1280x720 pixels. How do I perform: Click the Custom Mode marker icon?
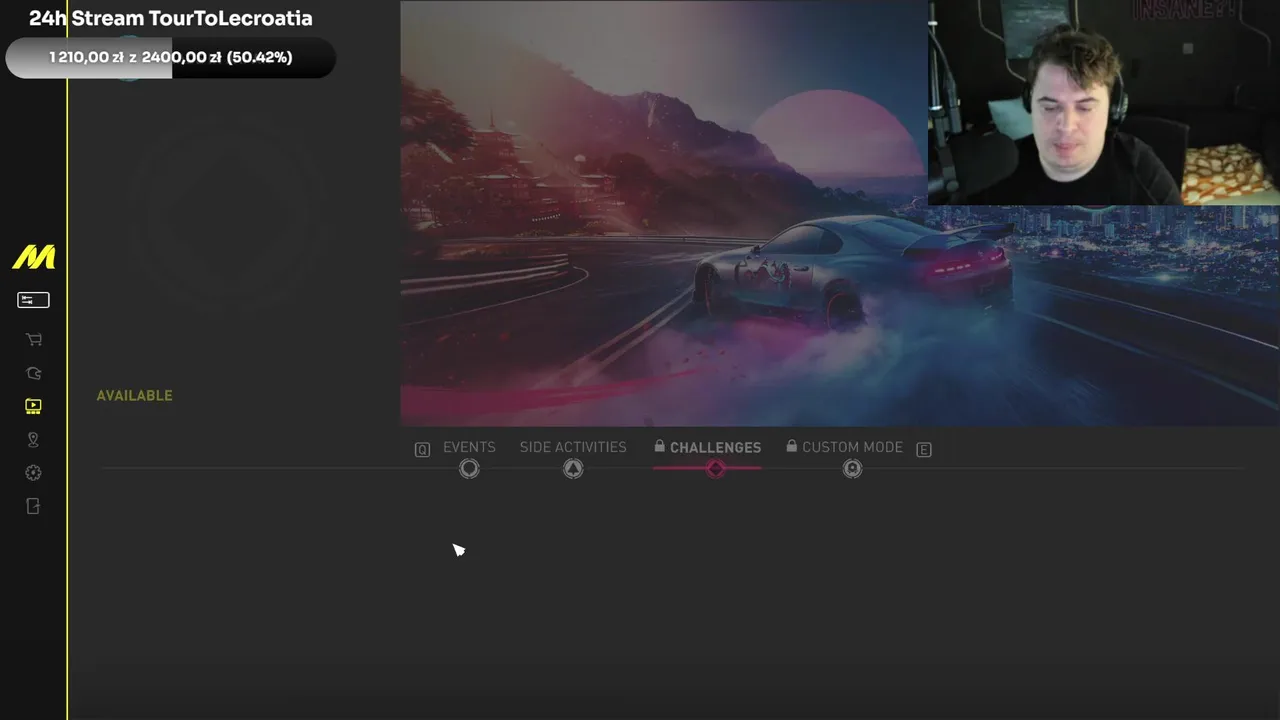point(852,469)
